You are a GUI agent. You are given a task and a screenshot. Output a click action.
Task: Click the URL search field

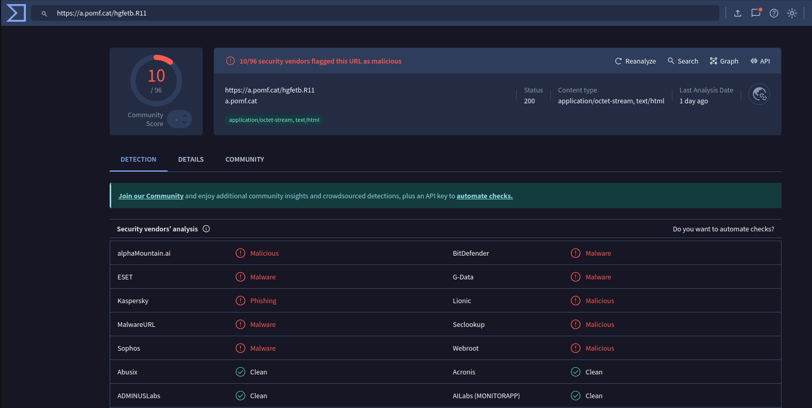pos(375,13)
